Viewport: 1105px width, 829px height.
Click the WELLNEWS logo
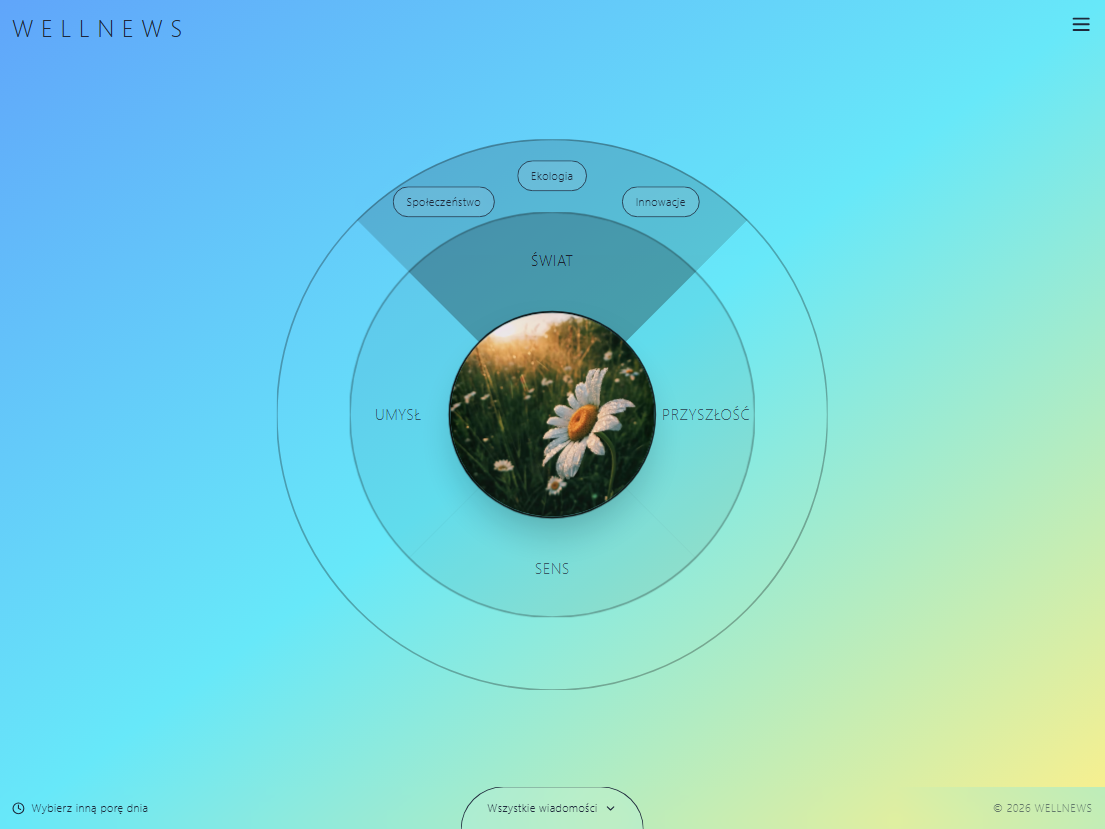click(98, 29)
